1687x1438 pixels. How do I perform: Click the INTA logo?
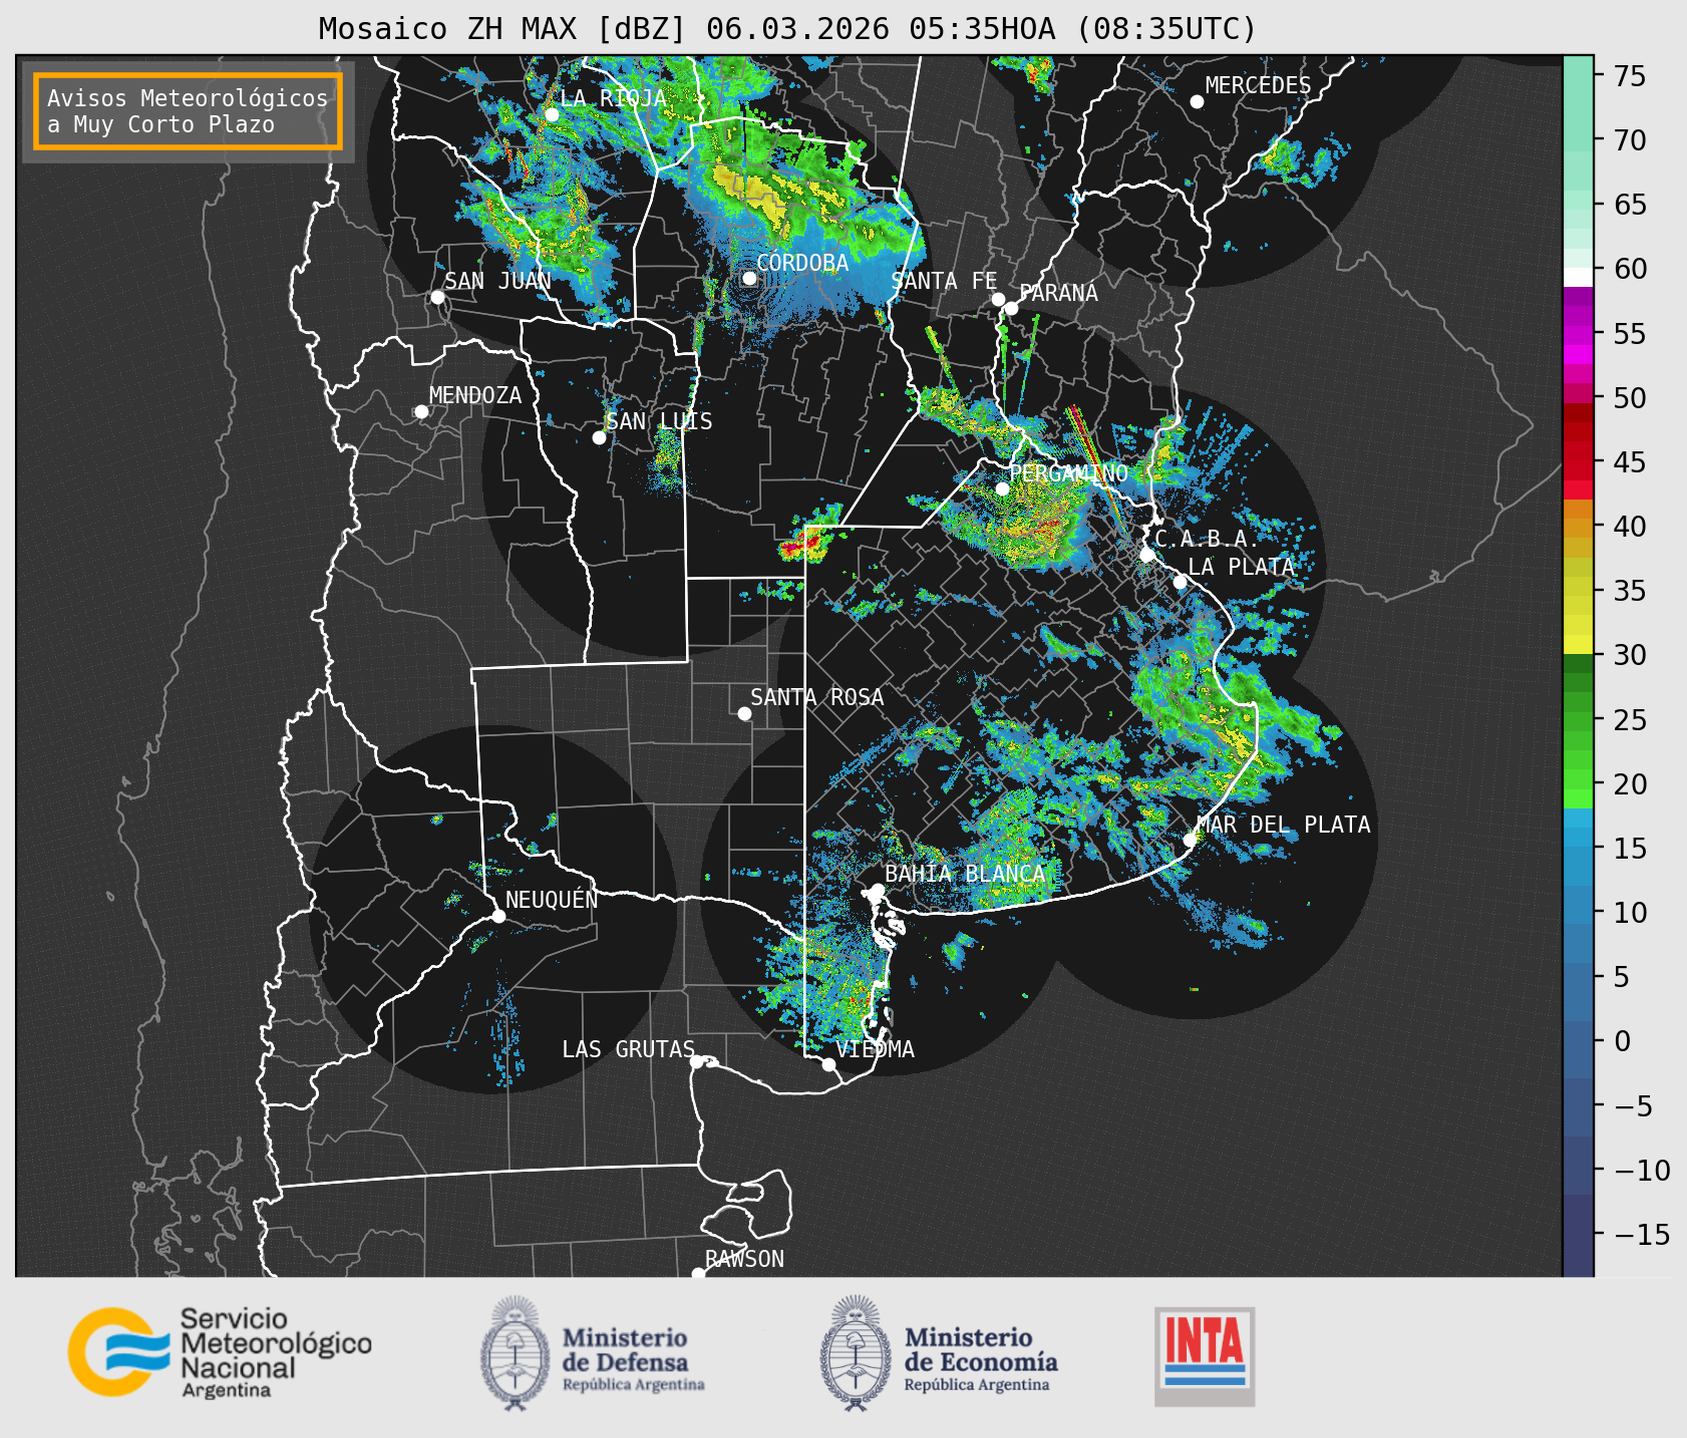click(x=1204, y=1356)
